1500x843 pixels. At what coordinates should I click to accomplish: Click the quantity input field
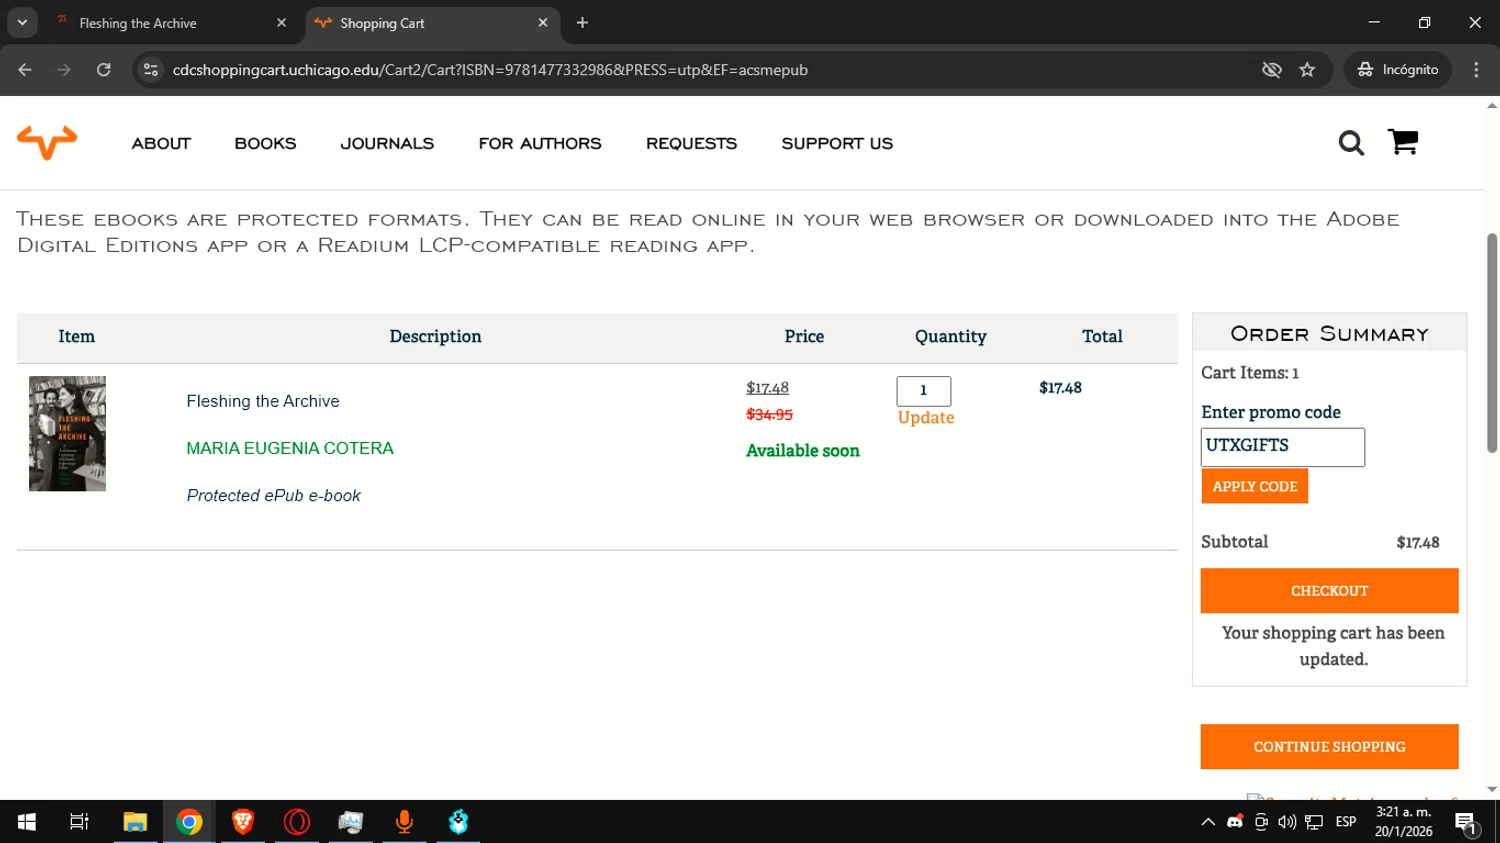coord(923,391)
